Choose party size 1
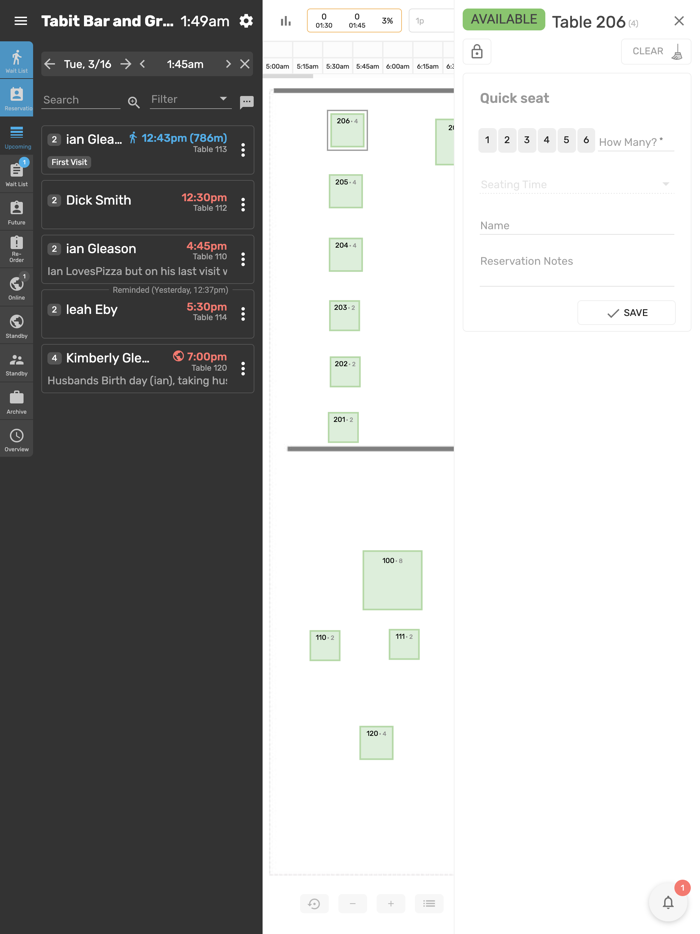 tap(487, 140)
